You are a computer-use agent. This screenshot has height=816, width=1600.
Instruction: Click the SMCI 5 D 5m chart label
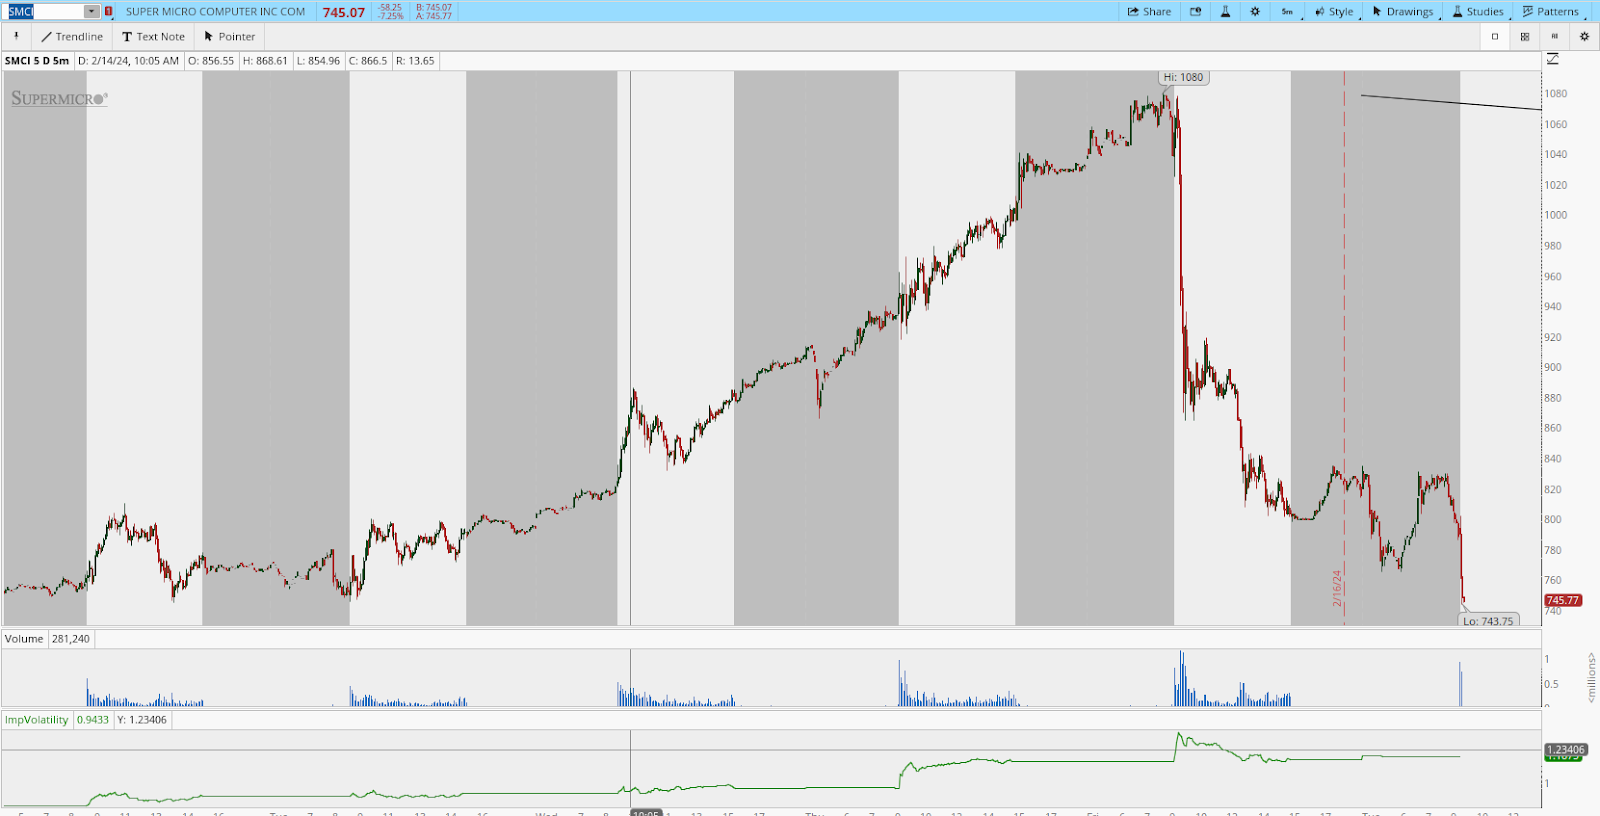tap(37, 61)
